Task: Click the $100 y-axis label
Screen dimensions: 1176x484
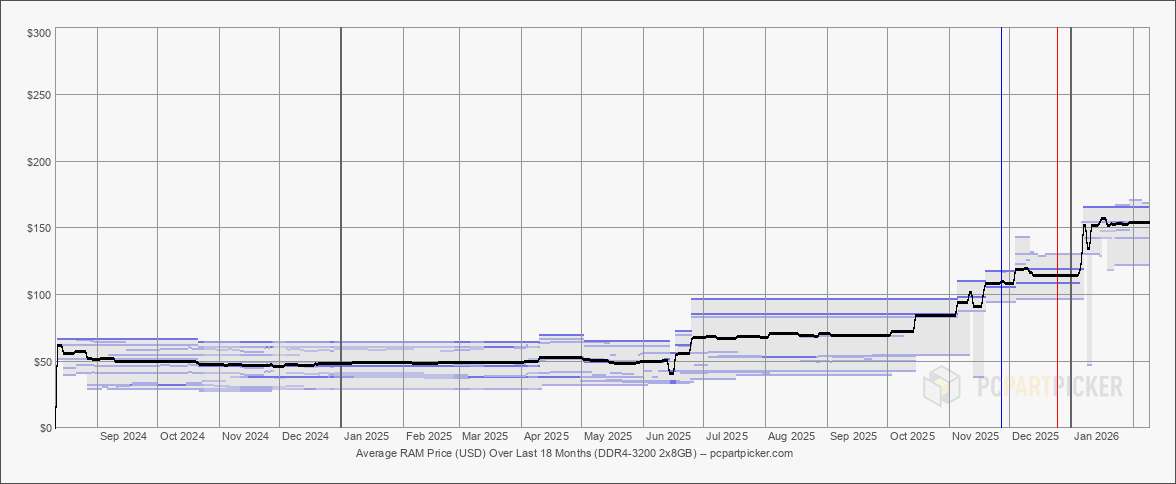Action: [40, 294]
